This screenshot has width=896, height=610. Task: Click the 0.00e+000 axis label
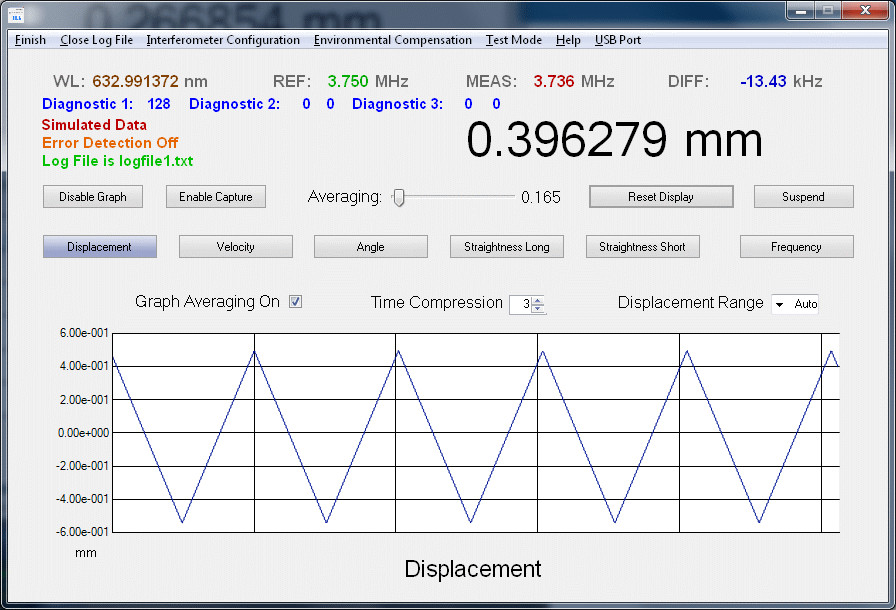83,433
